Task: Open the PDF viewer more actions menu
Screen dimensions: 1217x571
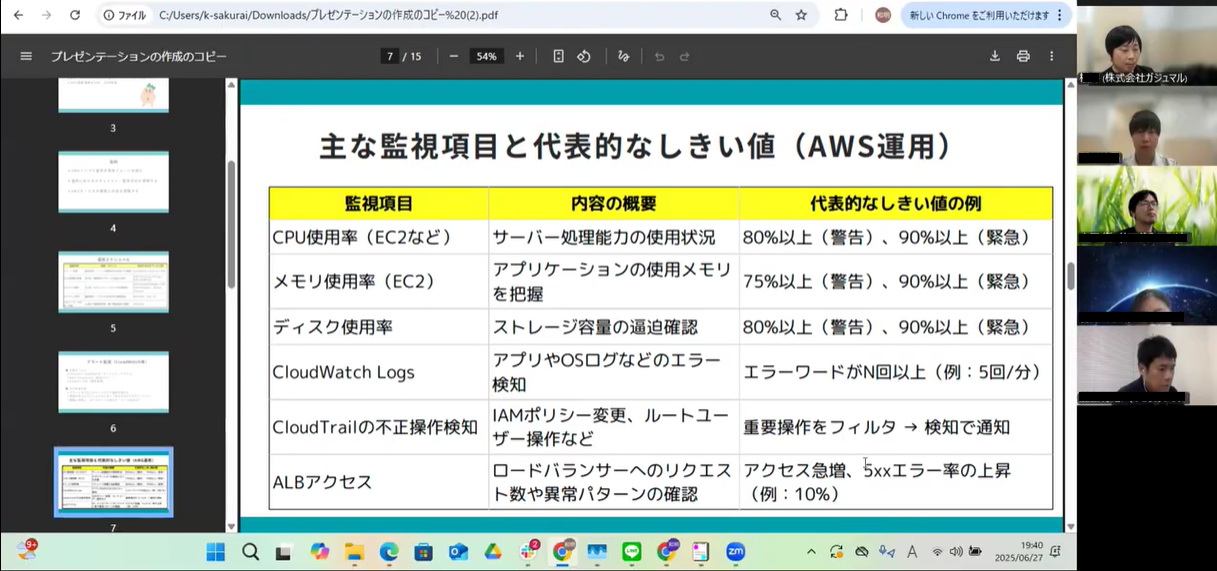Action: coord(1051,56)
